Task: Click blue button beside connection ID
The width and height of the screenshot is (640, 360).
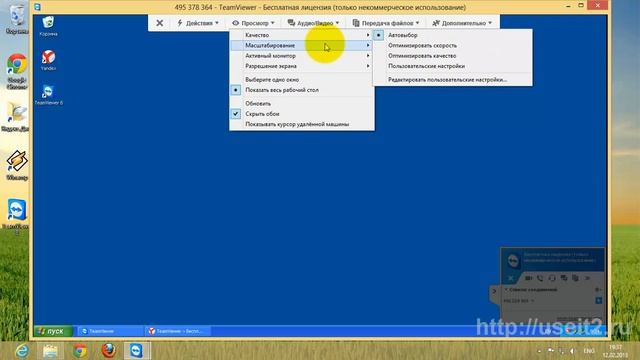Action: (x=598, y=300)
